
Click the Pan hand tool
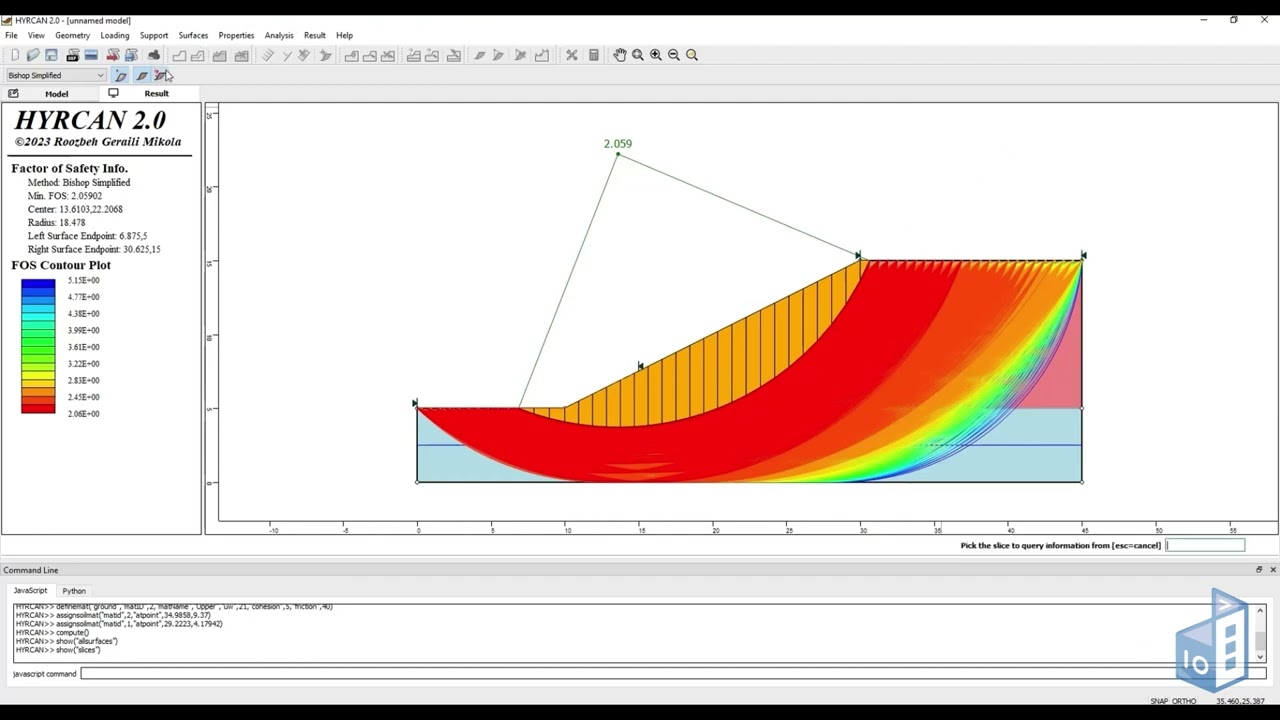[x=620, y=55]
